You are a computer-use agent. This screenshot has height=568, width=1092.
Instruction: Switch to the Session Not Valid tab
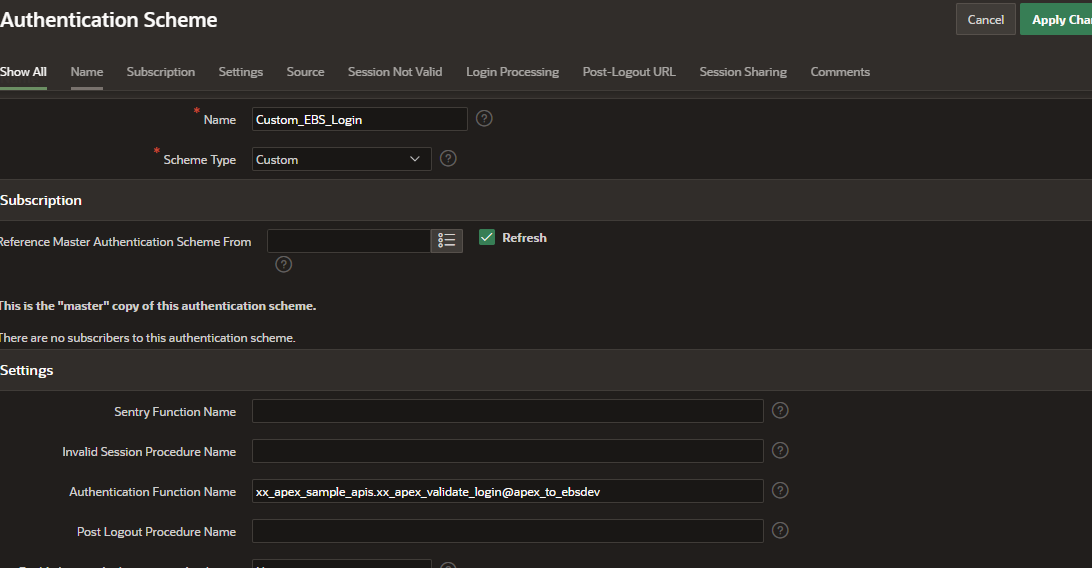pyautogui.click(x=395, y=72)
